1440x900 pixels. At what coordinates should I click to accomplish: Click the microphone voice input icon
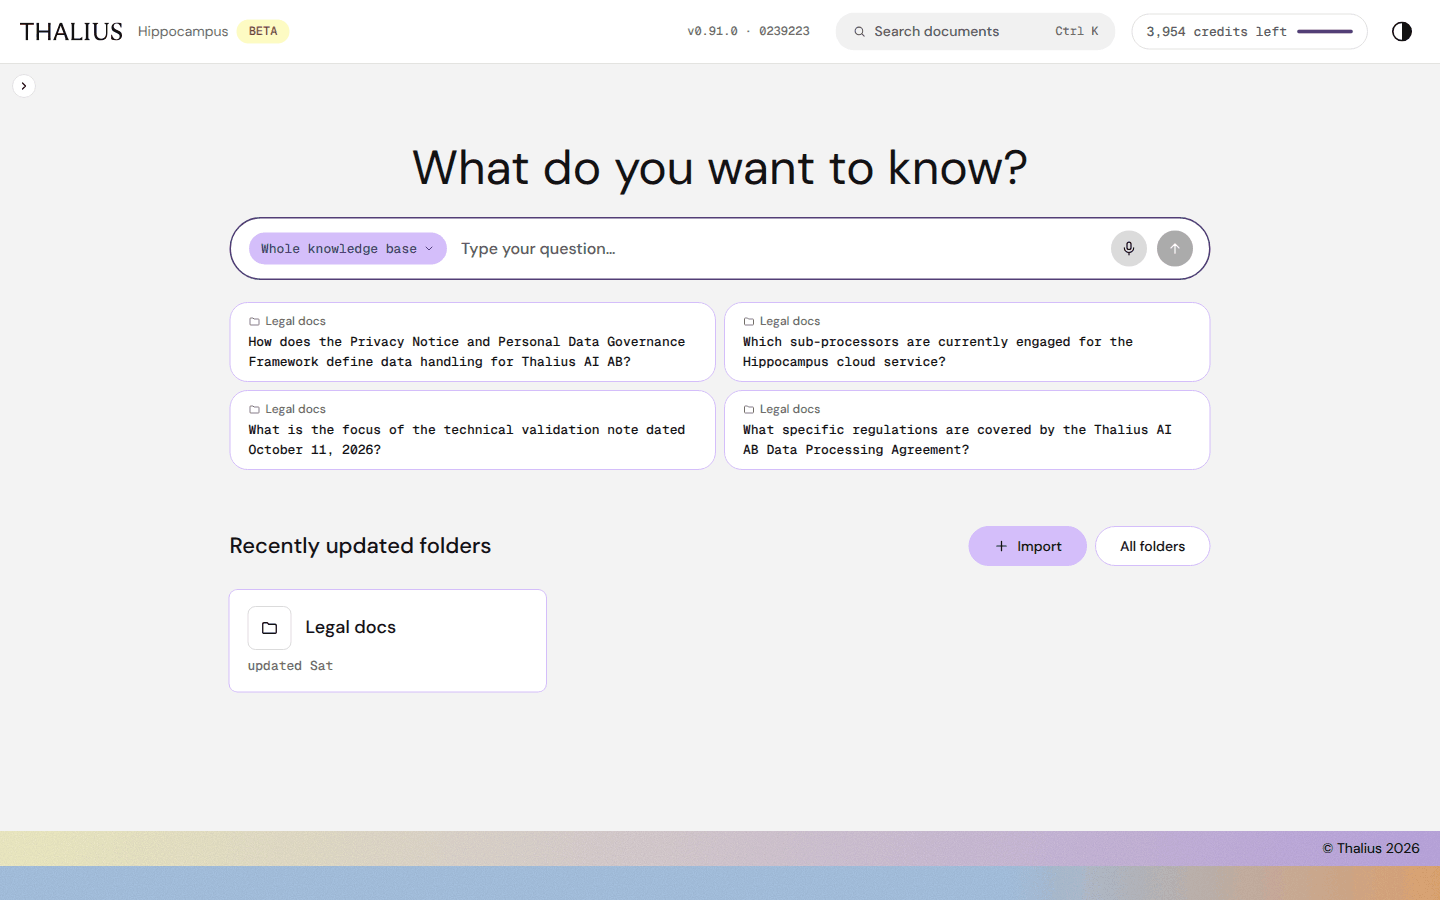[1129, 249]
